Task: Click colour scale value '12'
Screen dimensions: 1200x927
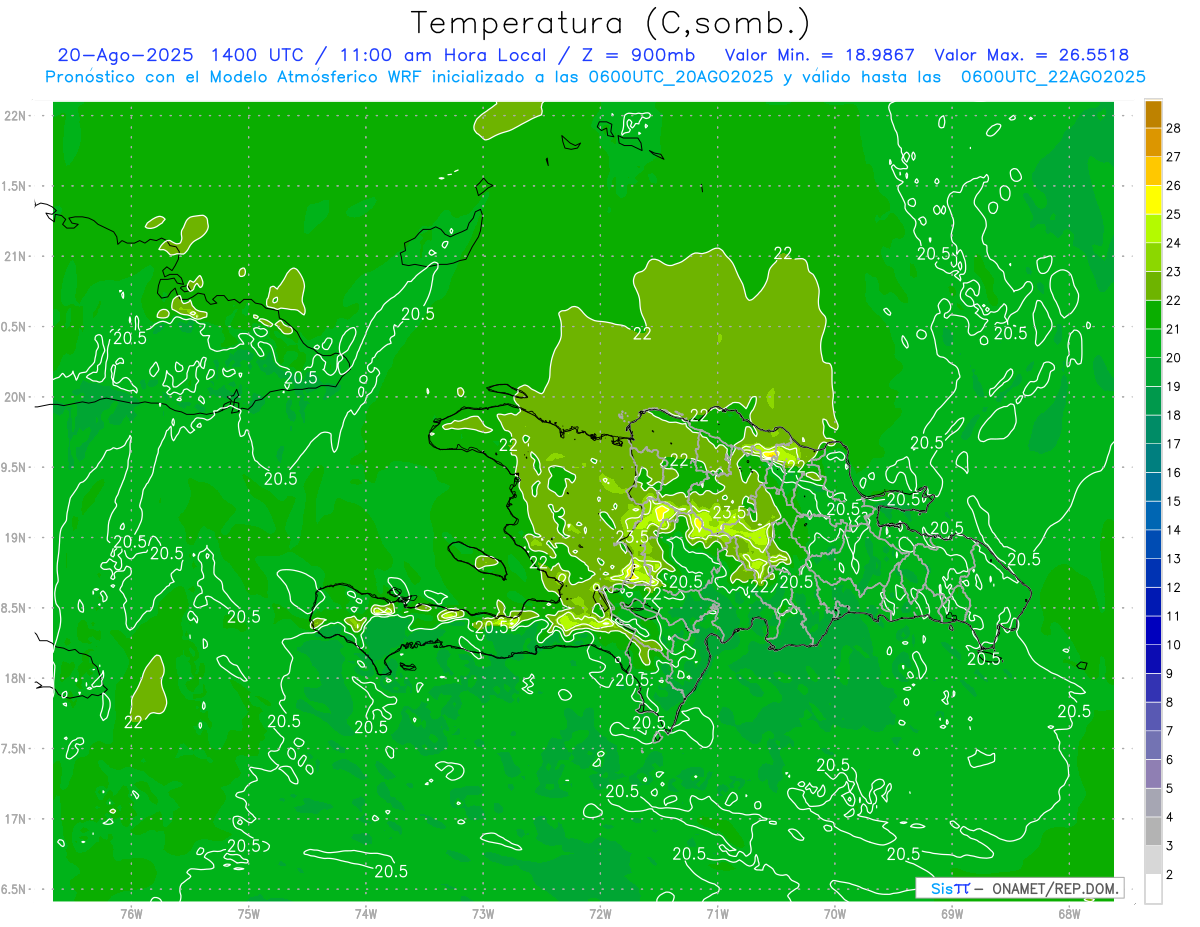Action: click(x=1173, y=587)
